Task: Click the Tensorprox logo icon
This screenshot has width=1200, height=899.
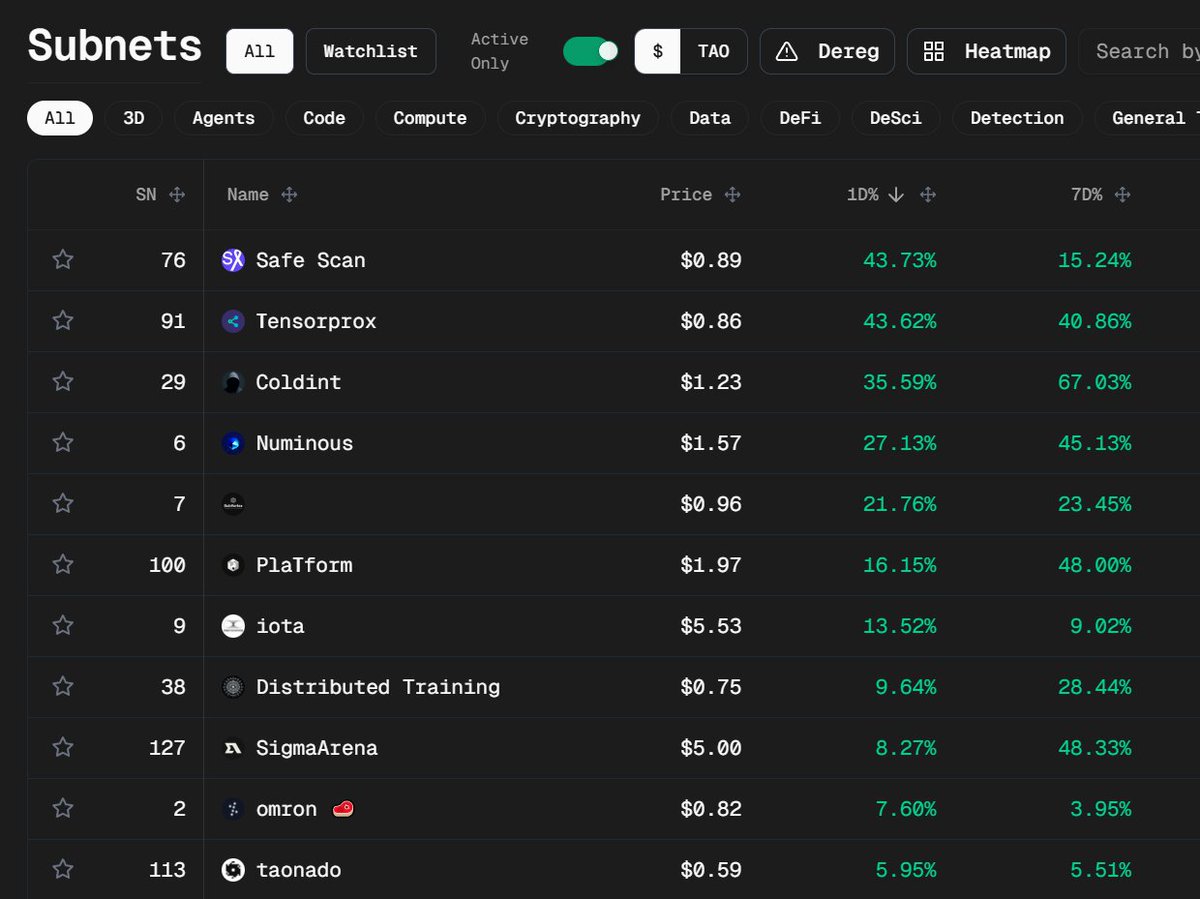Action: [233, 321]
